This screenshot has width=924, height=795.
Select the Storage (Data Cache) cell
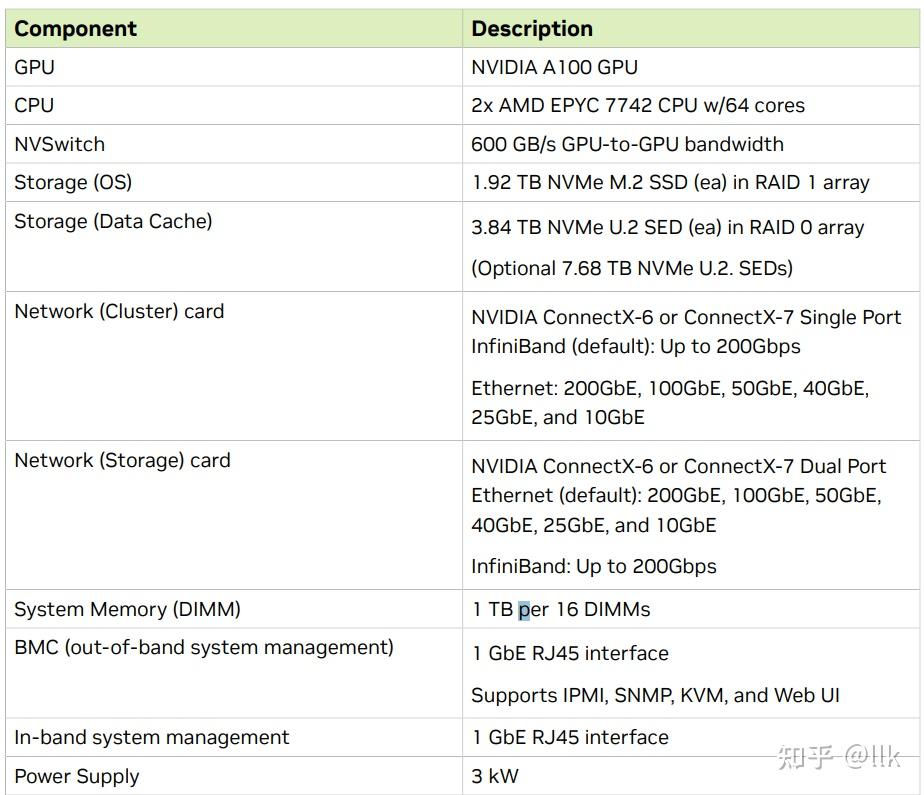click(x=234, y=246)
